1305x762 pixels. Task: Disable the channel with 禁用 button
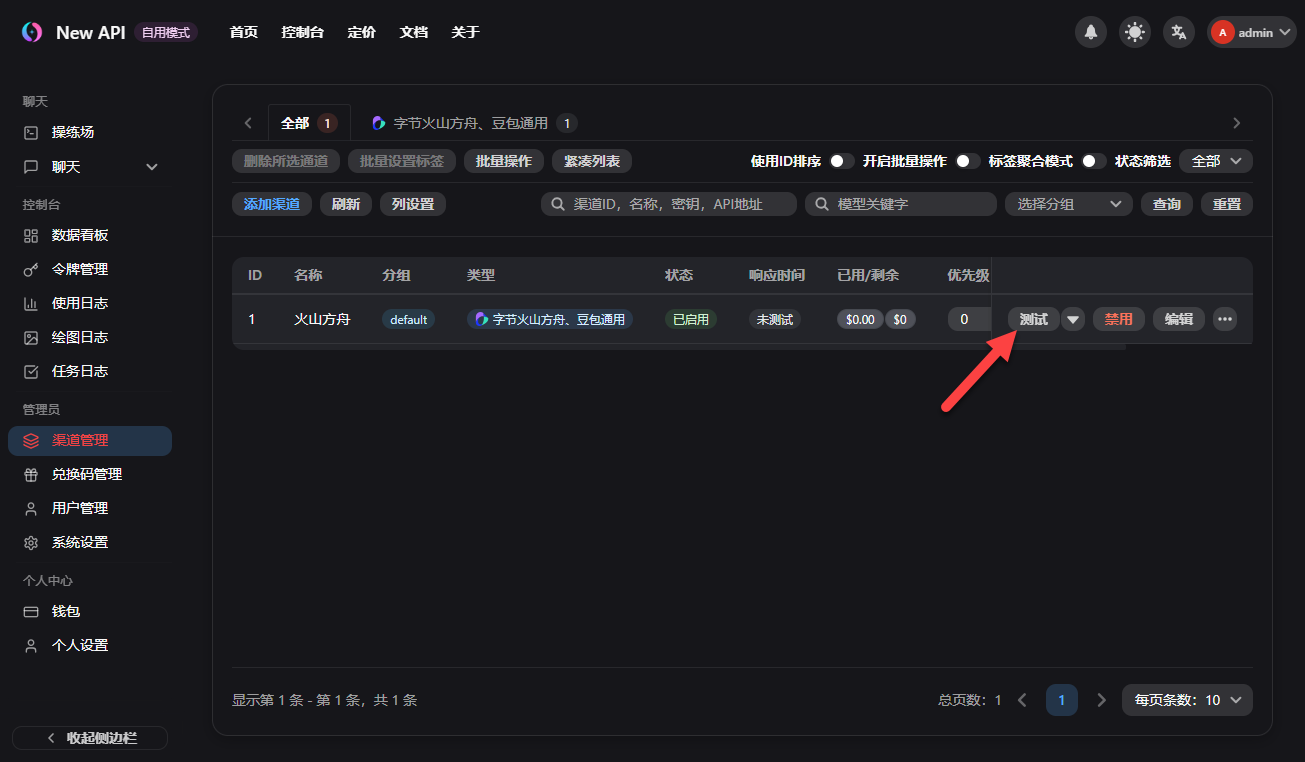click(x=1118, y=318)
